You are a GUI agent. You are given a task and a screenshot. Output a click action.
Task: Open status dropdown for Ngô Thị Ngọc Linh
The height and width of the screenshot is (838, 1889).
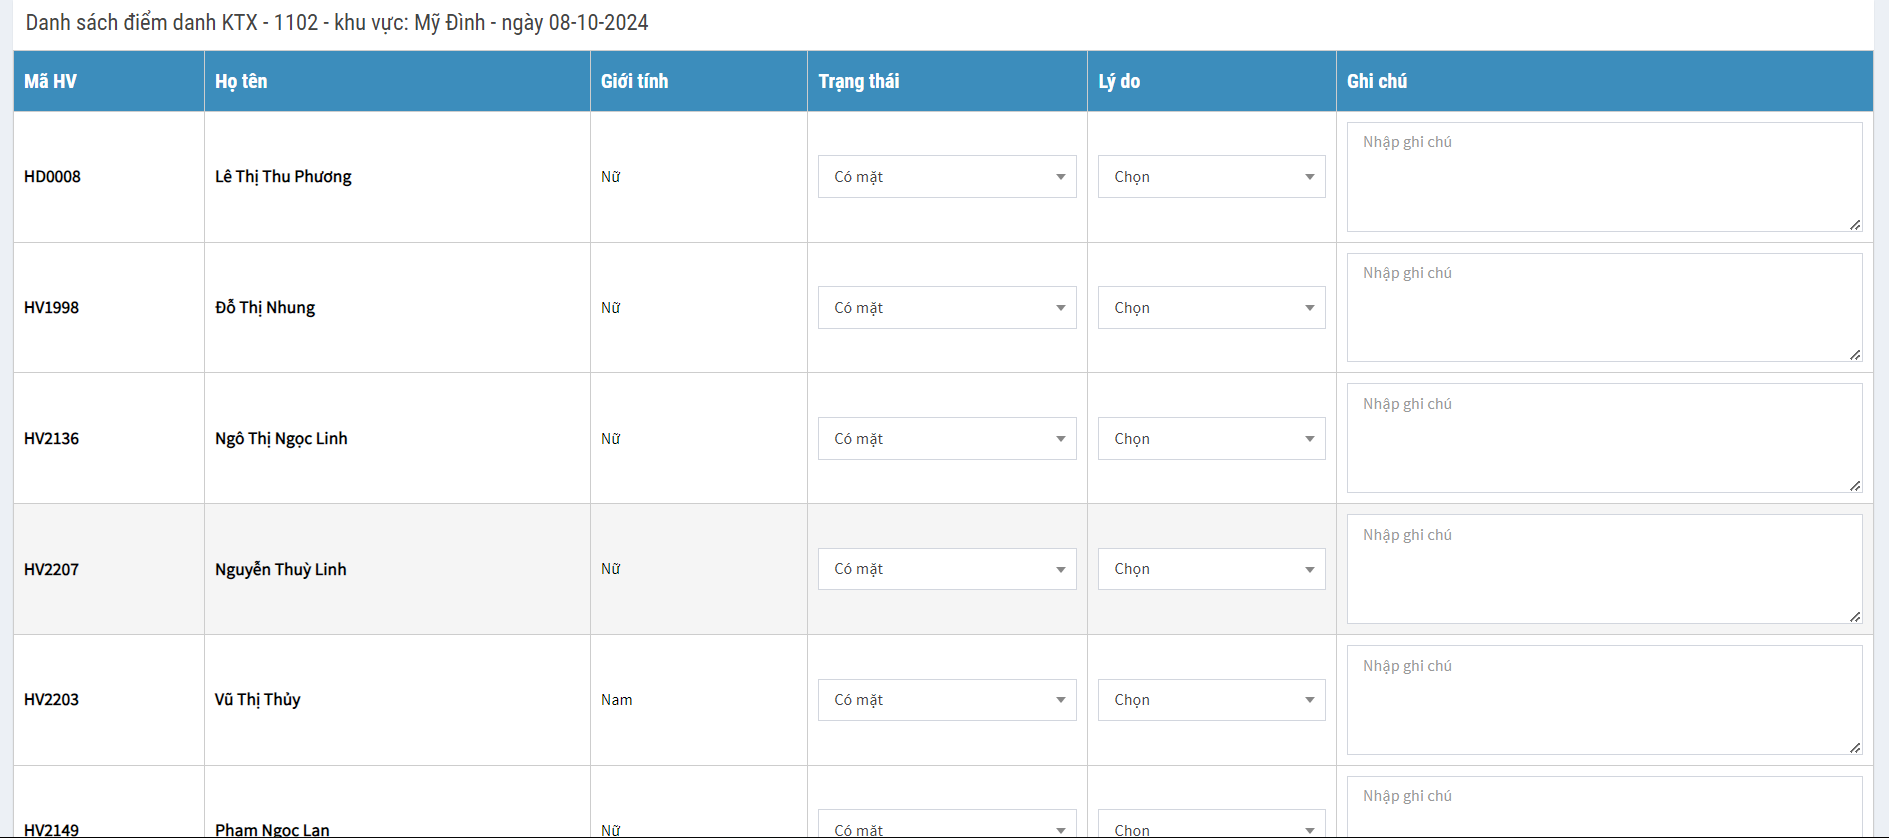click(946, 439)
